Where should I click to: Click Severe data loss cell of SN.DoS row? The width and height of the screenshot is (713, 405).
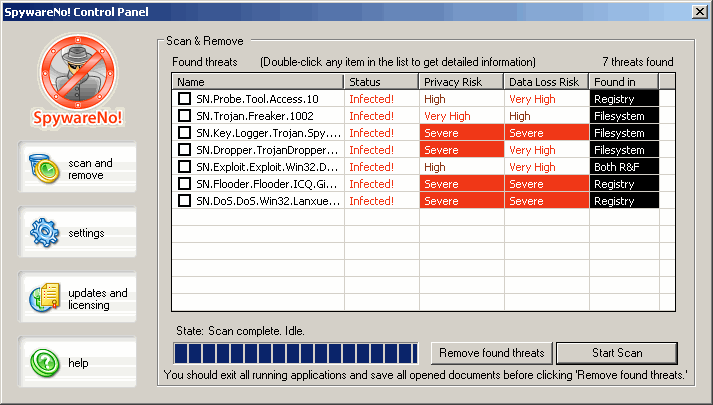pyautogui.click(x=547, y=201)
